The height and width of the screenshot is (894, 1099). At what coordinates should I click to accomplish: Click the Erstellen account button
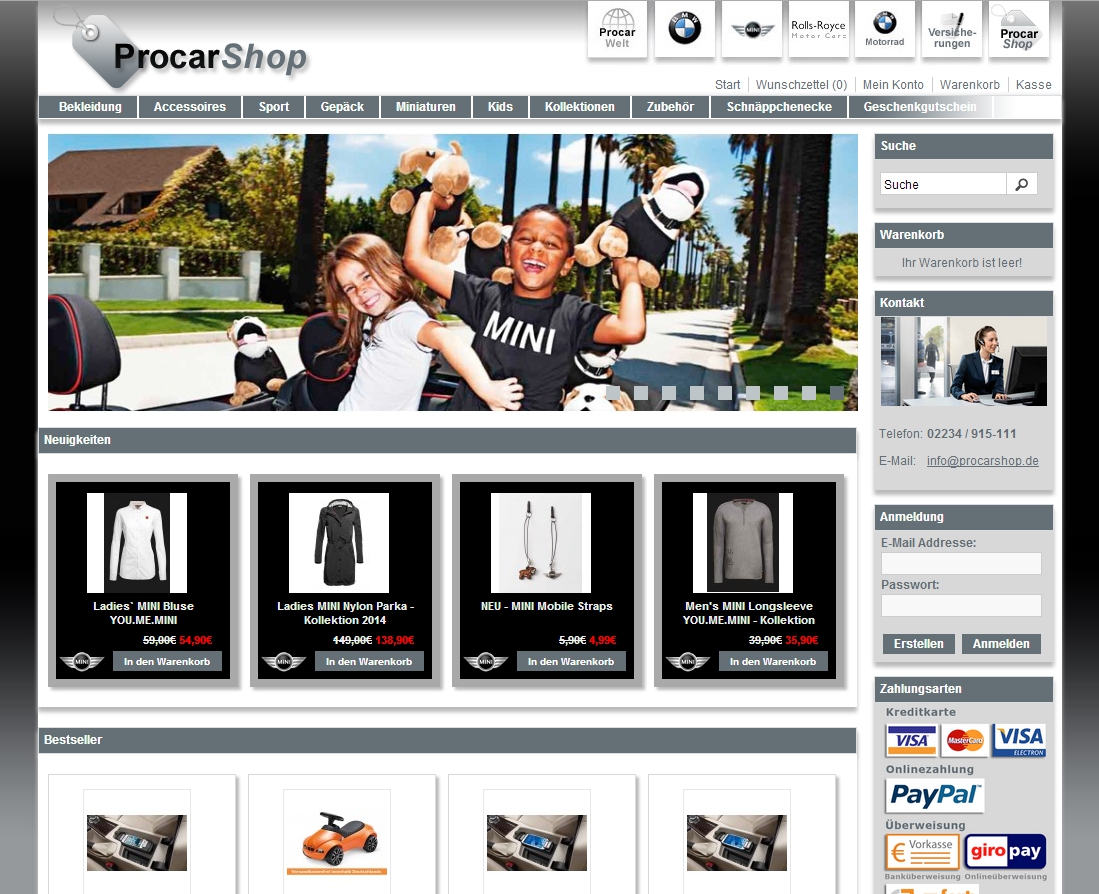918,644
